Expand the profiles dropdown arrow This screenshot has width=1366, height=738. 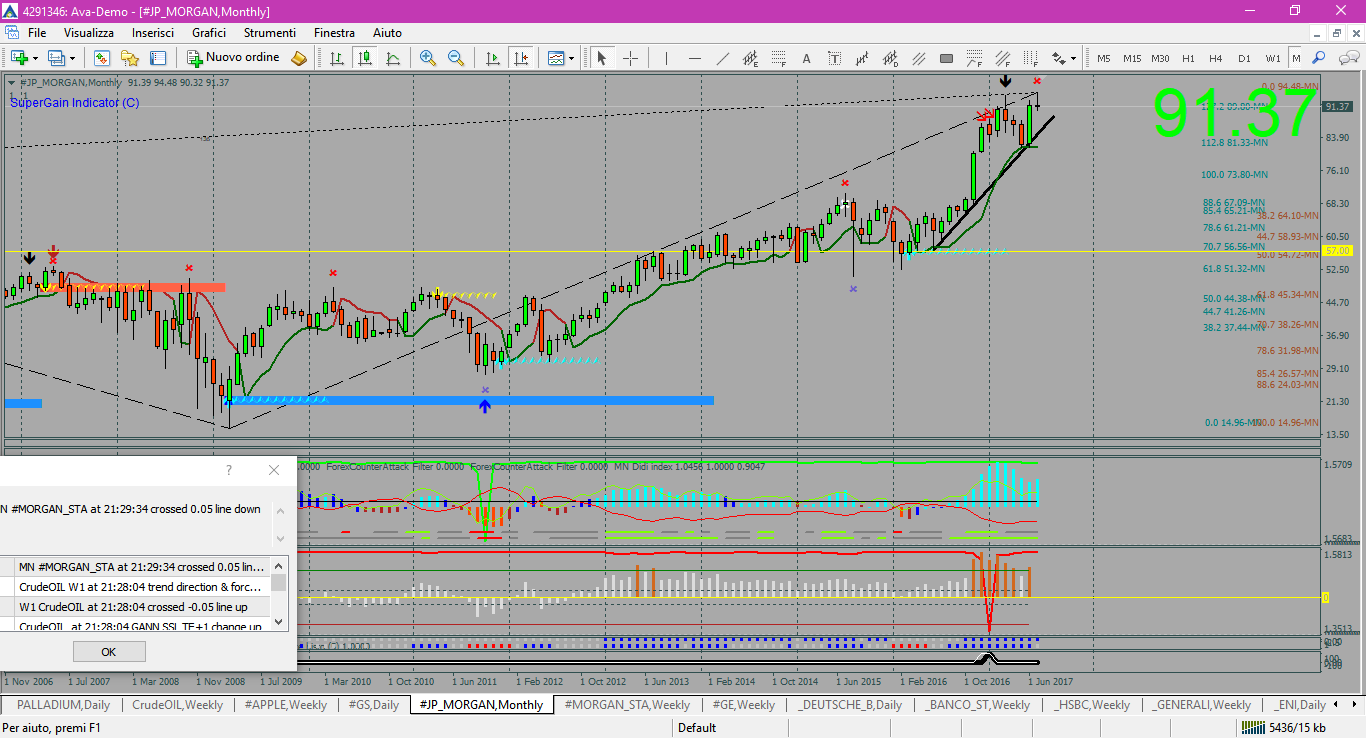tap(72, 58)
